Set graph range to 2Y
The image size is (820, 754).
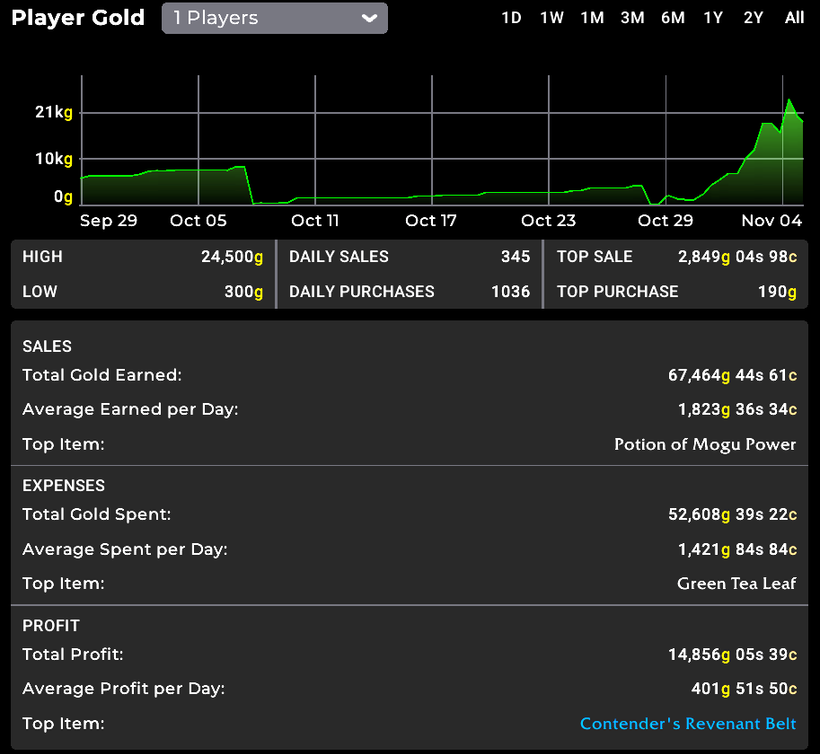pyautogui.click(x=753, y=18)
